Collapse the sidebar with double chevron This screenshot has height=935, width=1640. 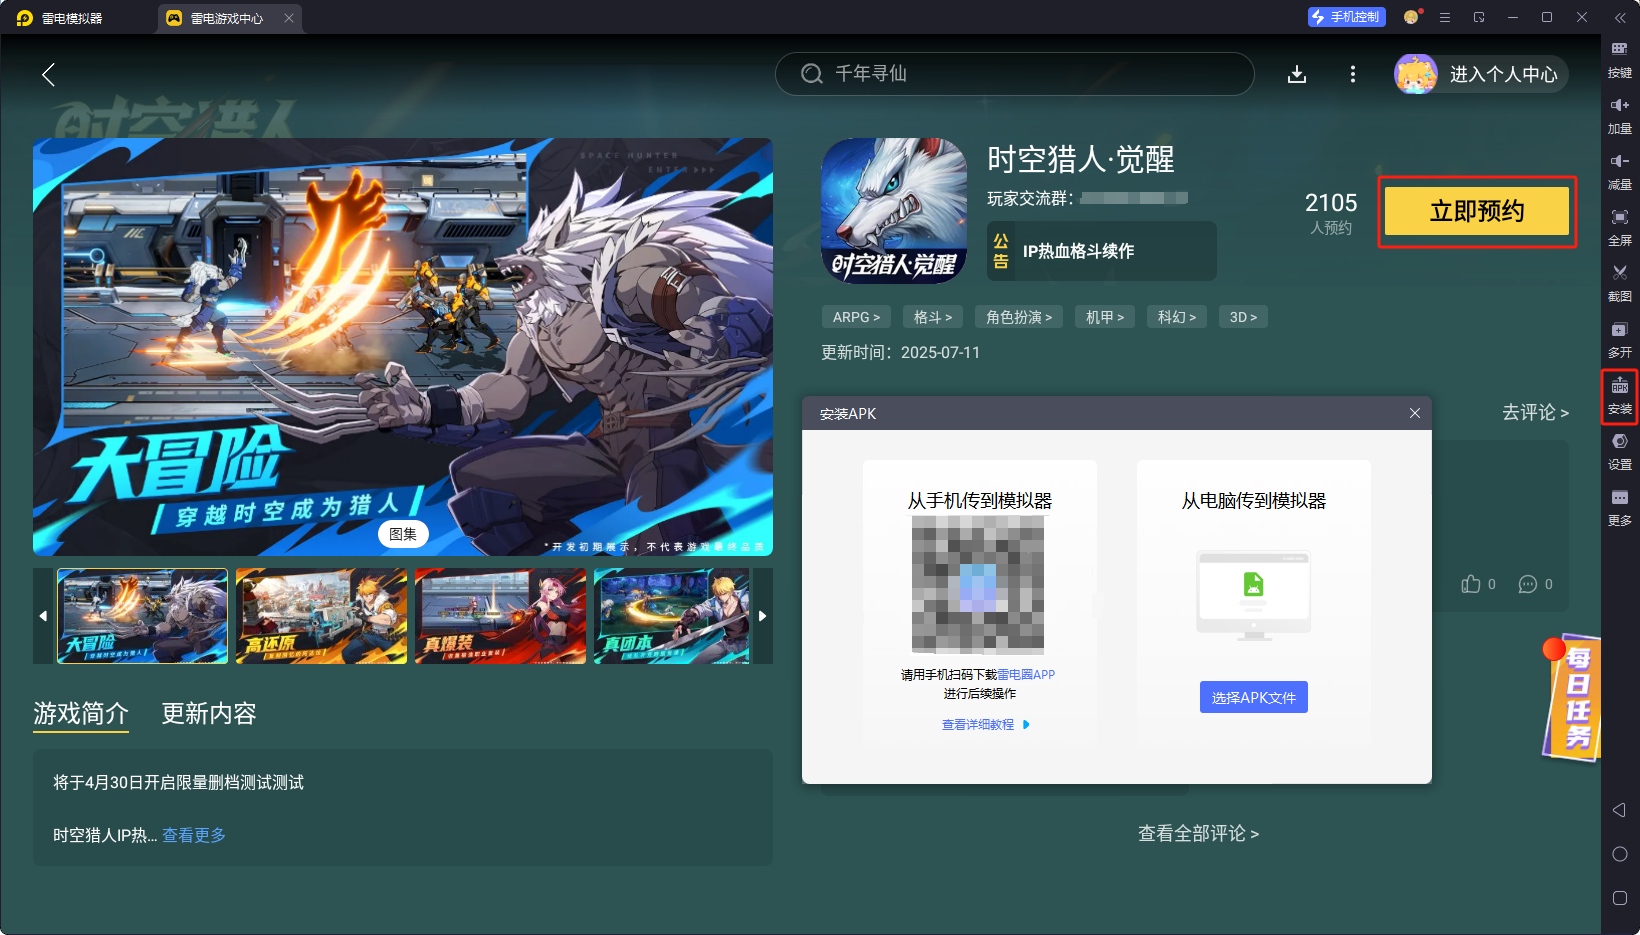pos(1620,17)
